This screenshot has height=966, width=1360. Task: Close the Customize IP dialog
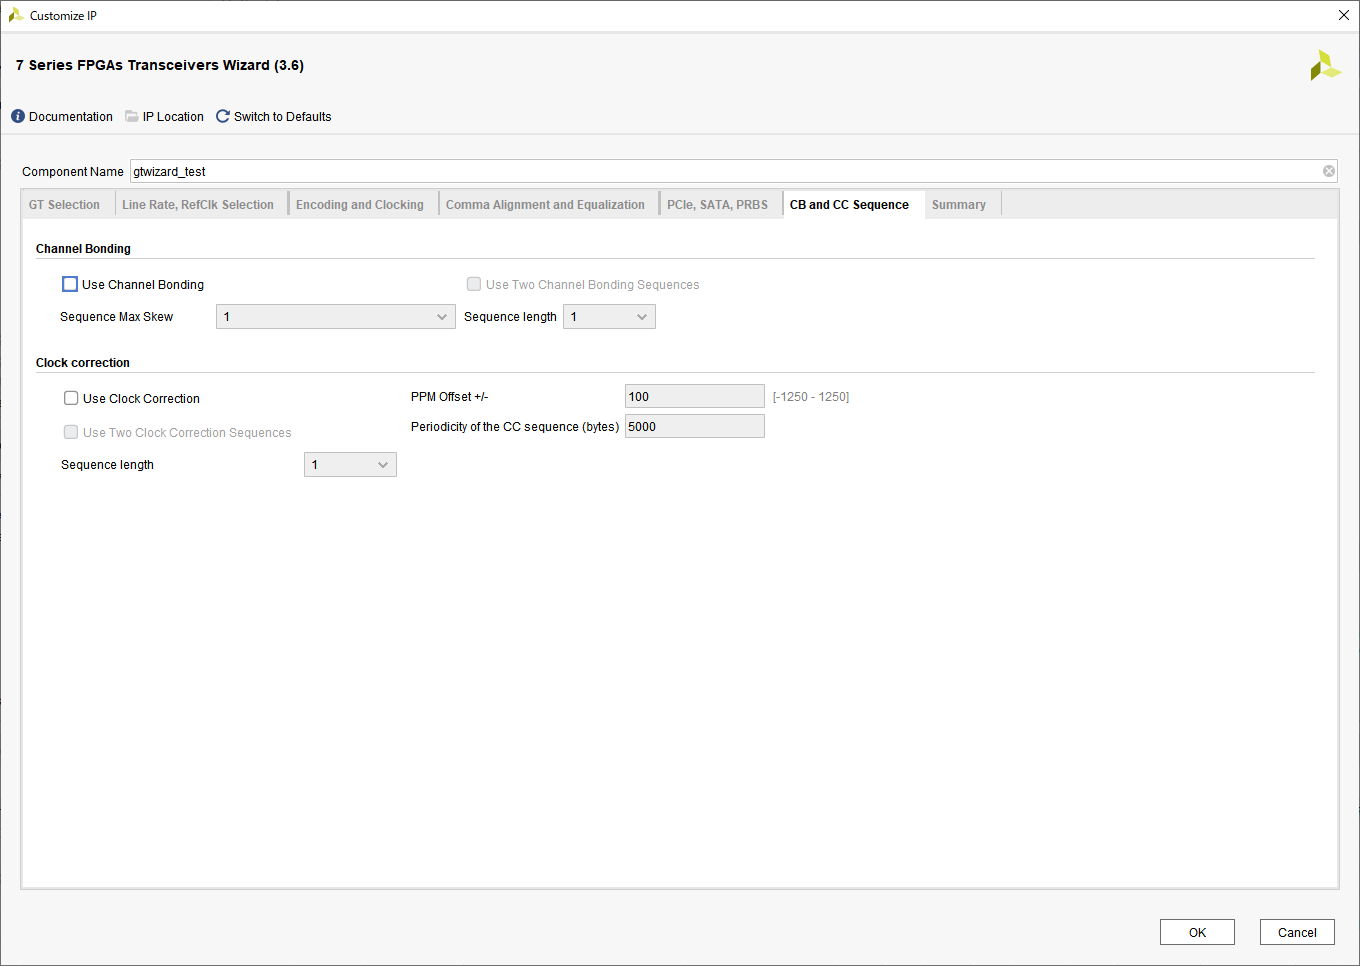point(1344,15)
